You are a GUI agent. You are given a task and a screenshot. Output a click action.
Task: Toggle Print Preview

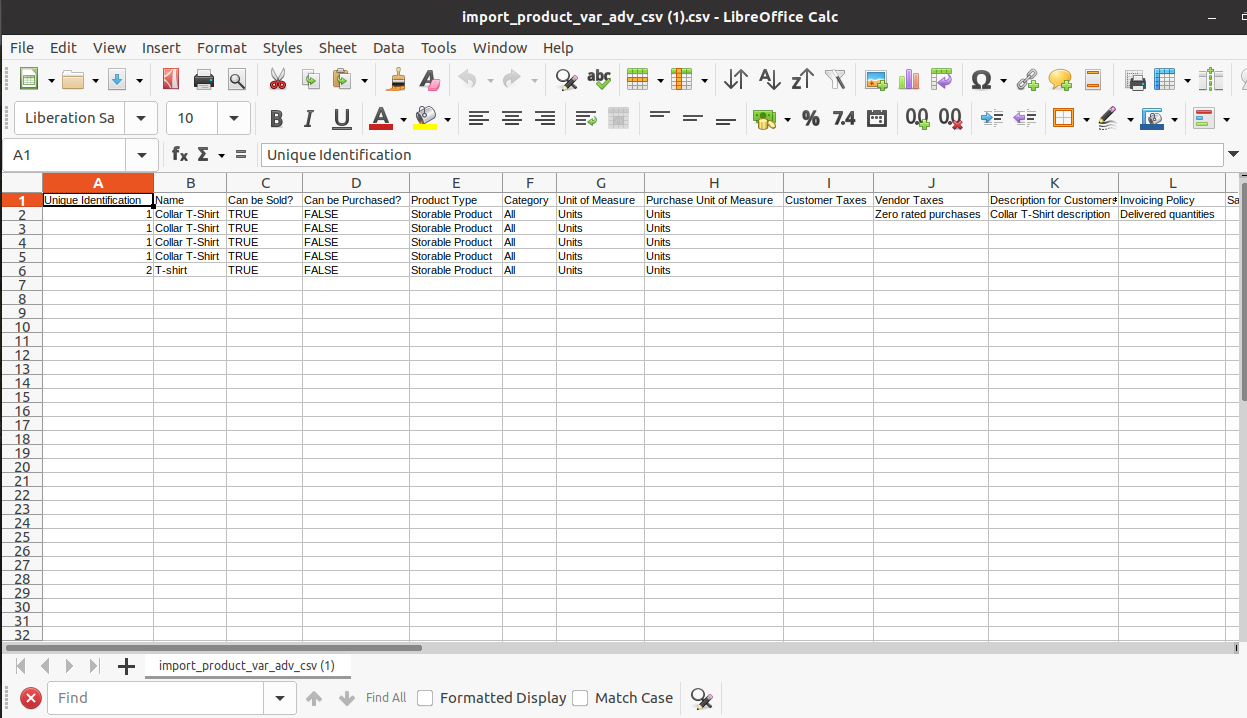[x=237, y=79]
